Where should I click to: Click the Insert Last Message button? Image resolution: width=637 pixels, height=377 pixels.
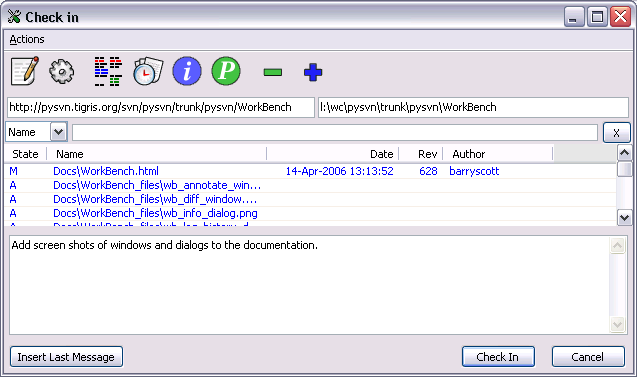tap(66, 357)
